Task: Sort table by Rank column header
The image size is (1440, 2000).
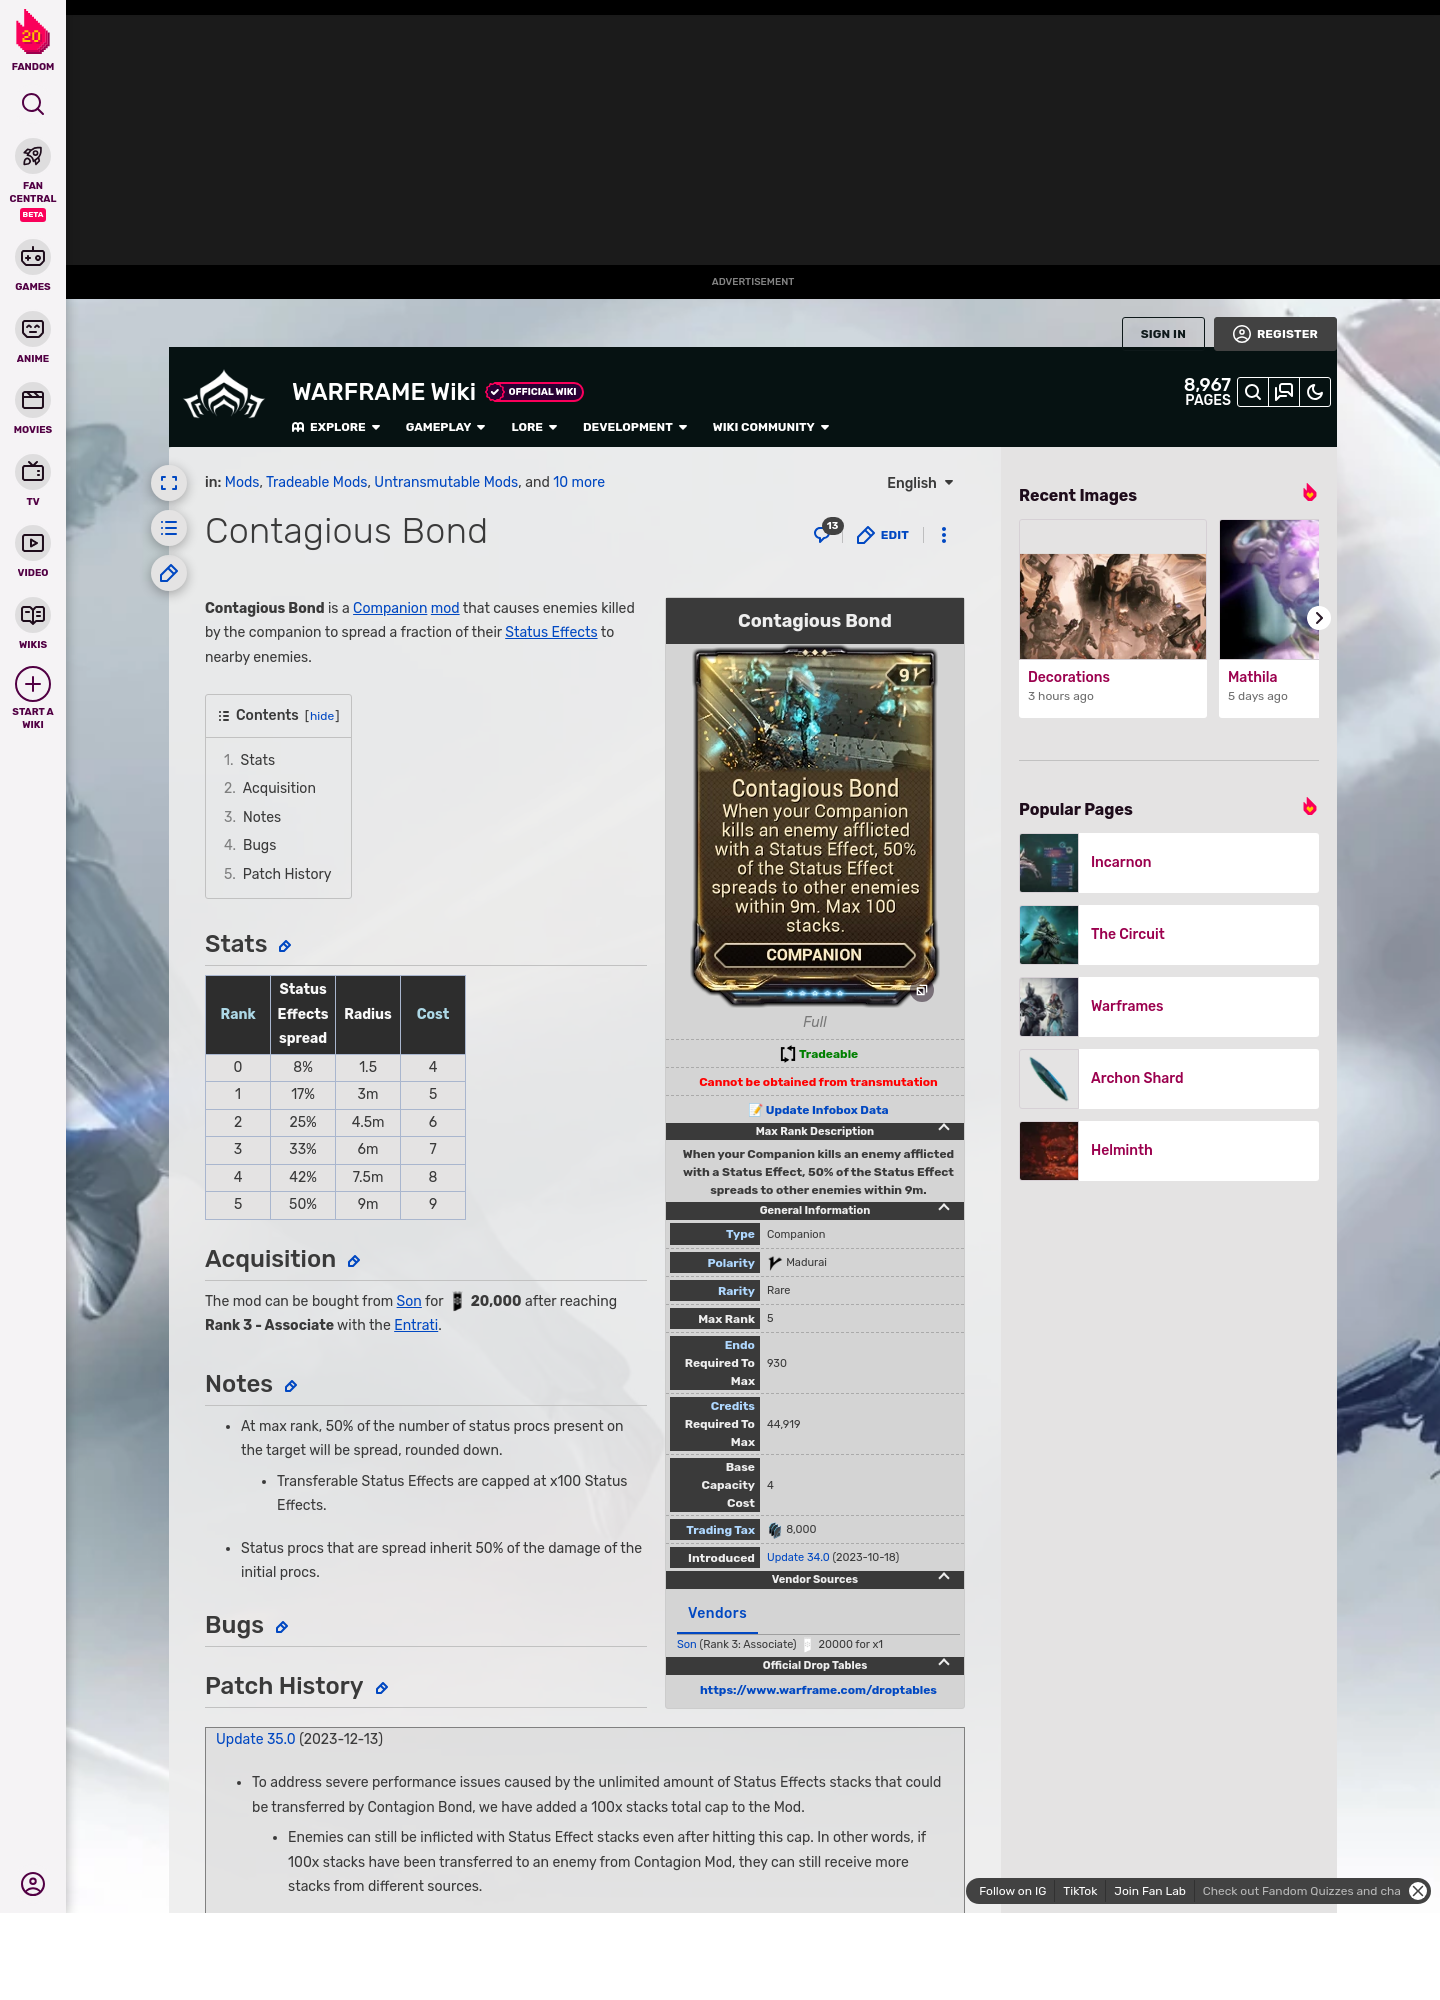Action: click(238, 1014)
